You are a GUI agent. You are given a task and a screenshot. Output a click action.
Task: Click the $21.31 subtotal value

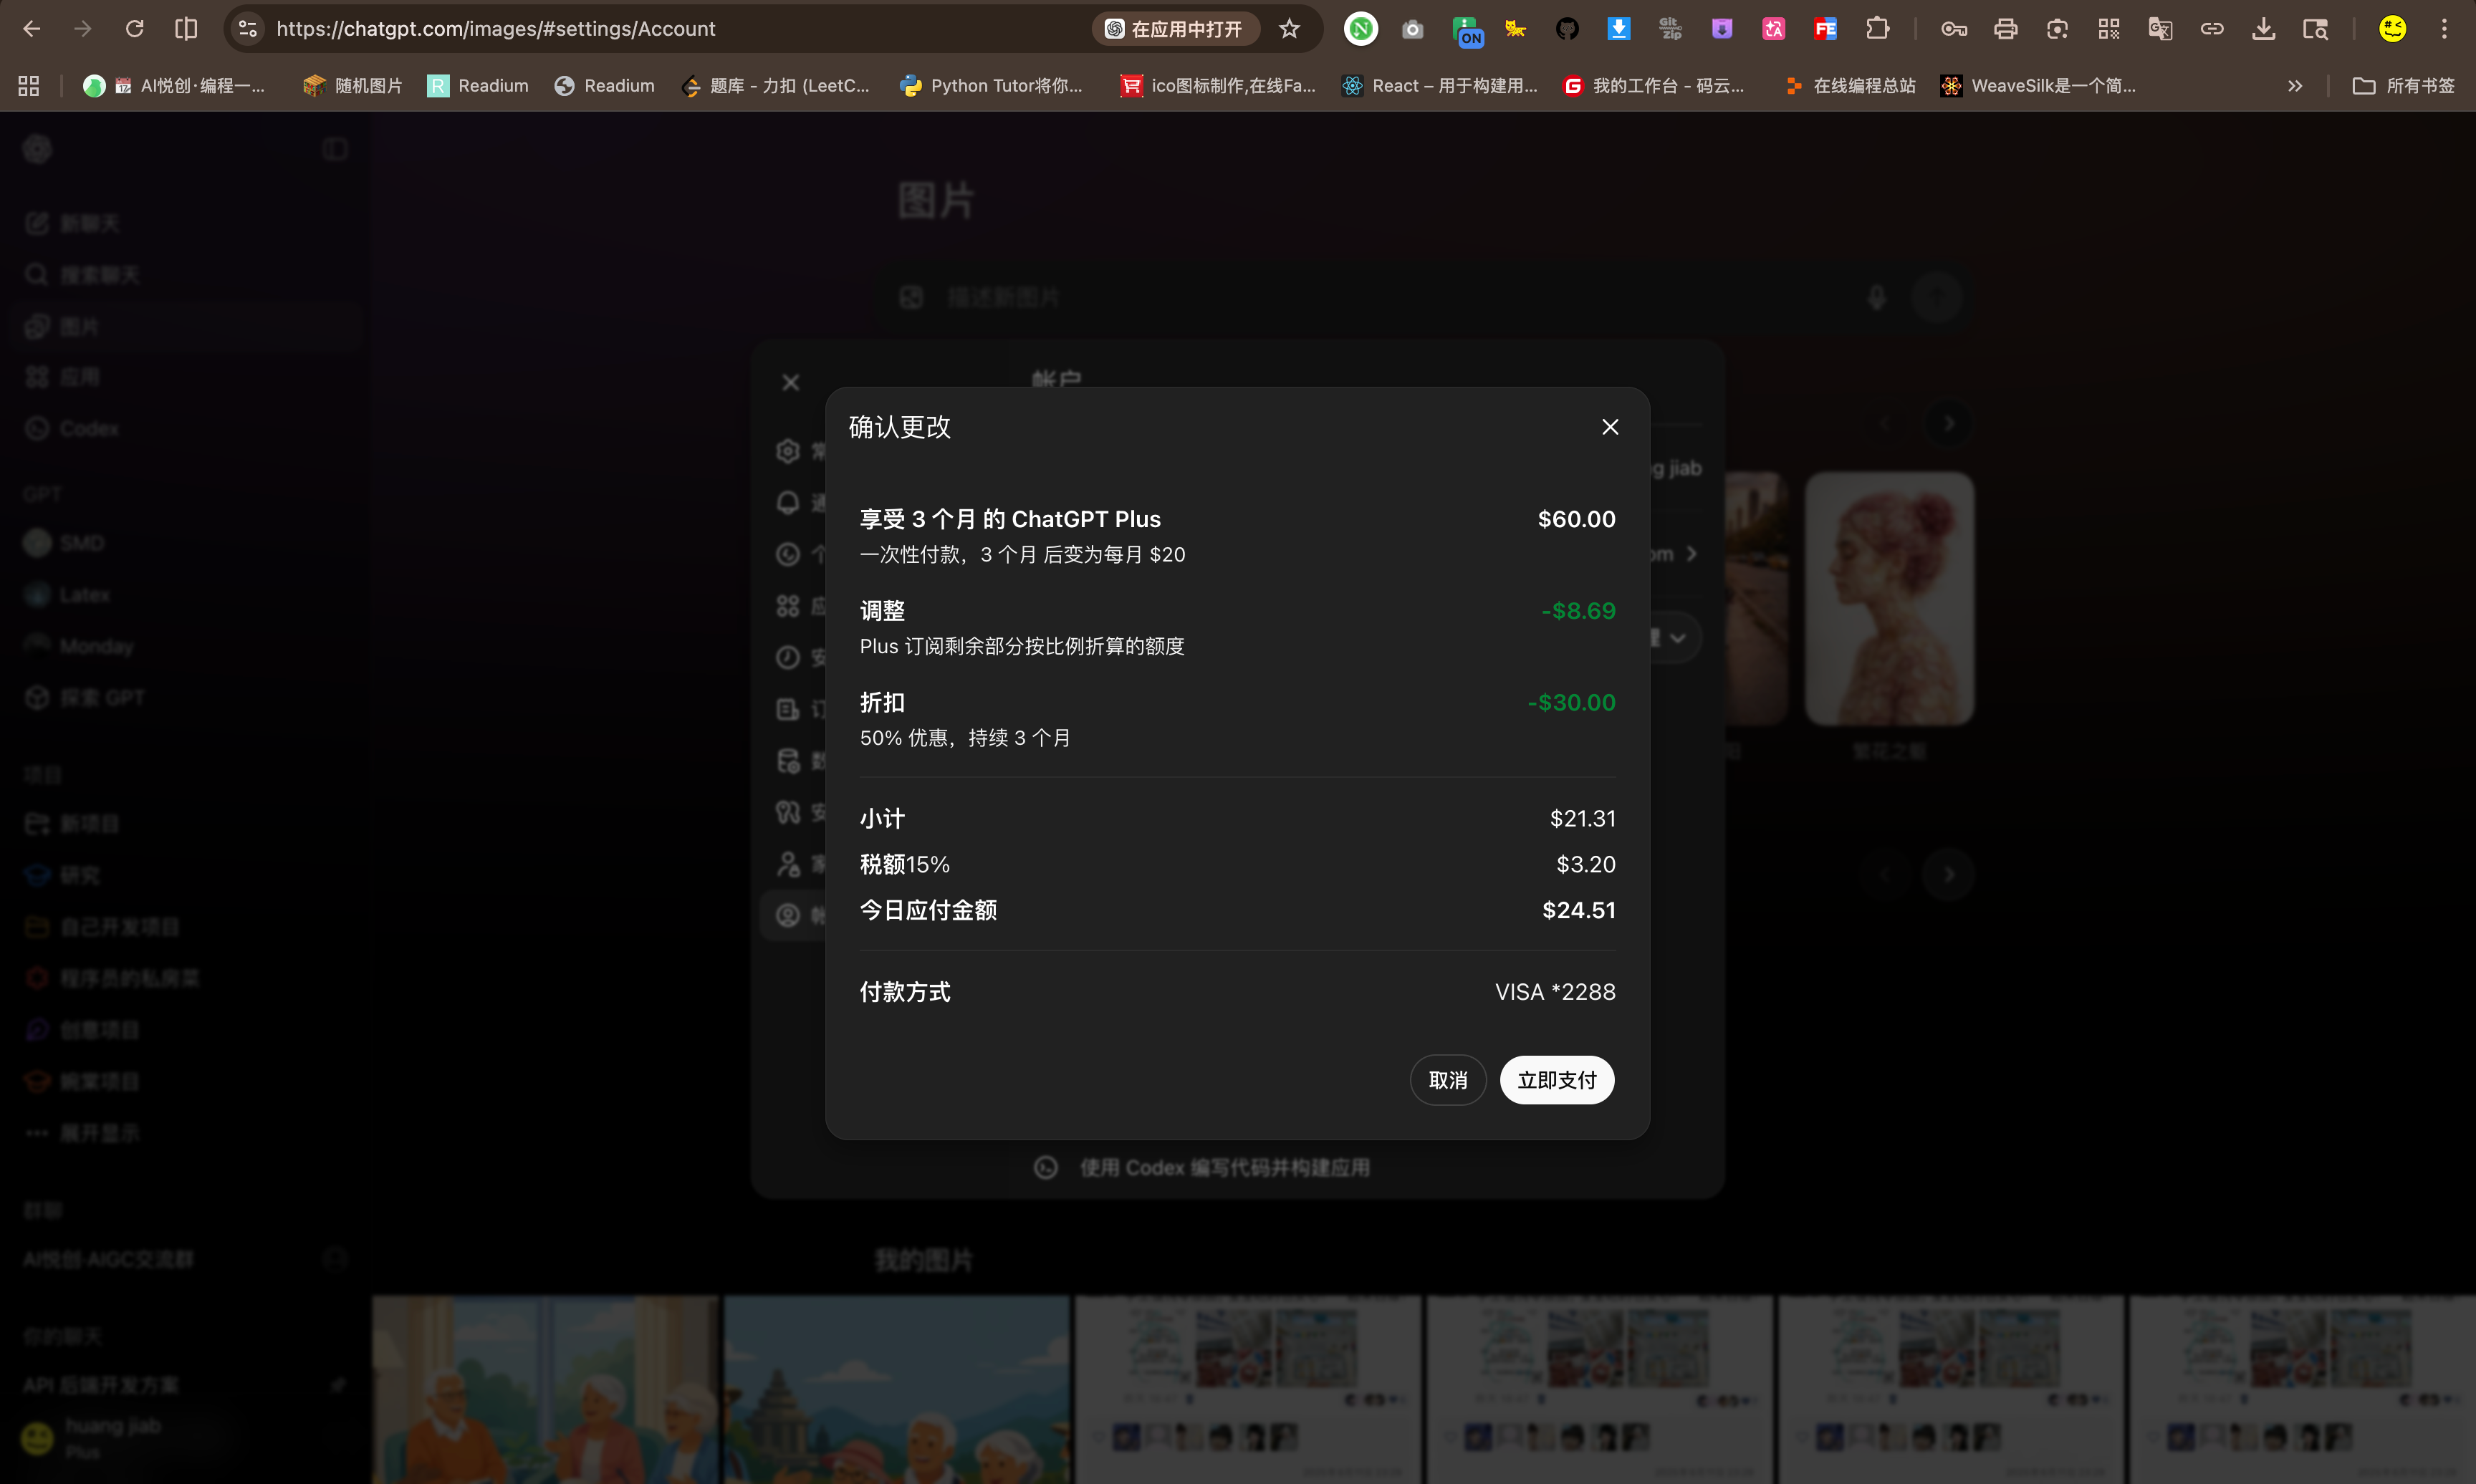click(x=1583, y=819)
